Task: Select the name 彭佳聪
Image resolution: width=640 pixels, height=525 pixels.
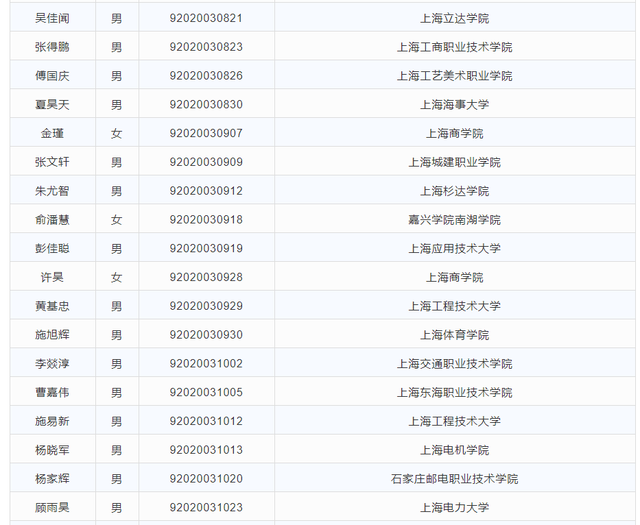Action: [x=52, y=249]
